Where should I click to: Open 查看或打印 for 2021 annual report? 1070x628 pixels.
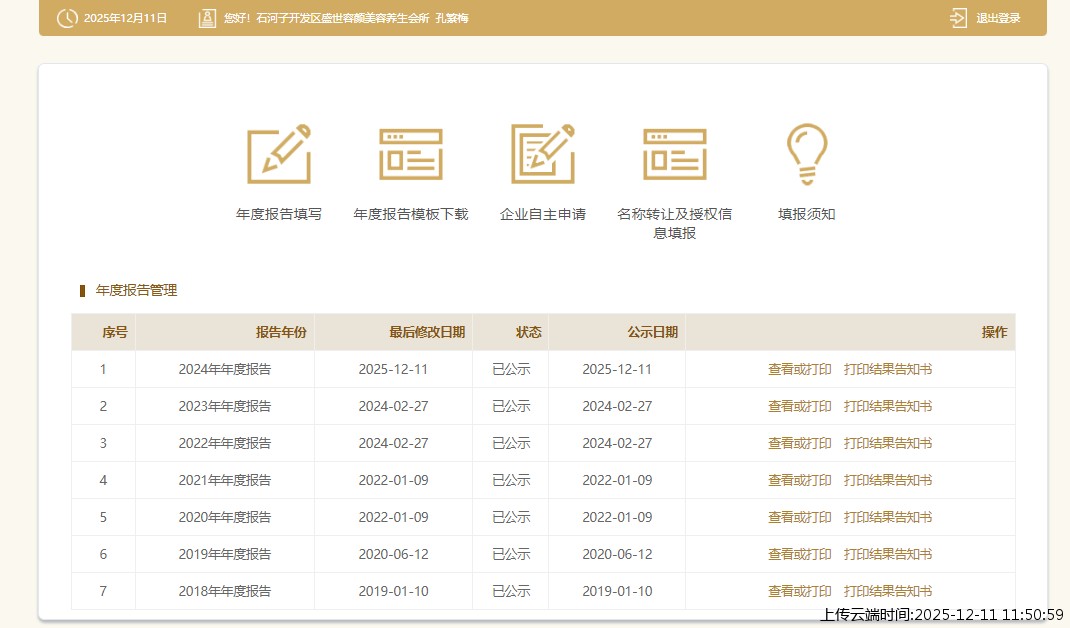click(799, 480)
